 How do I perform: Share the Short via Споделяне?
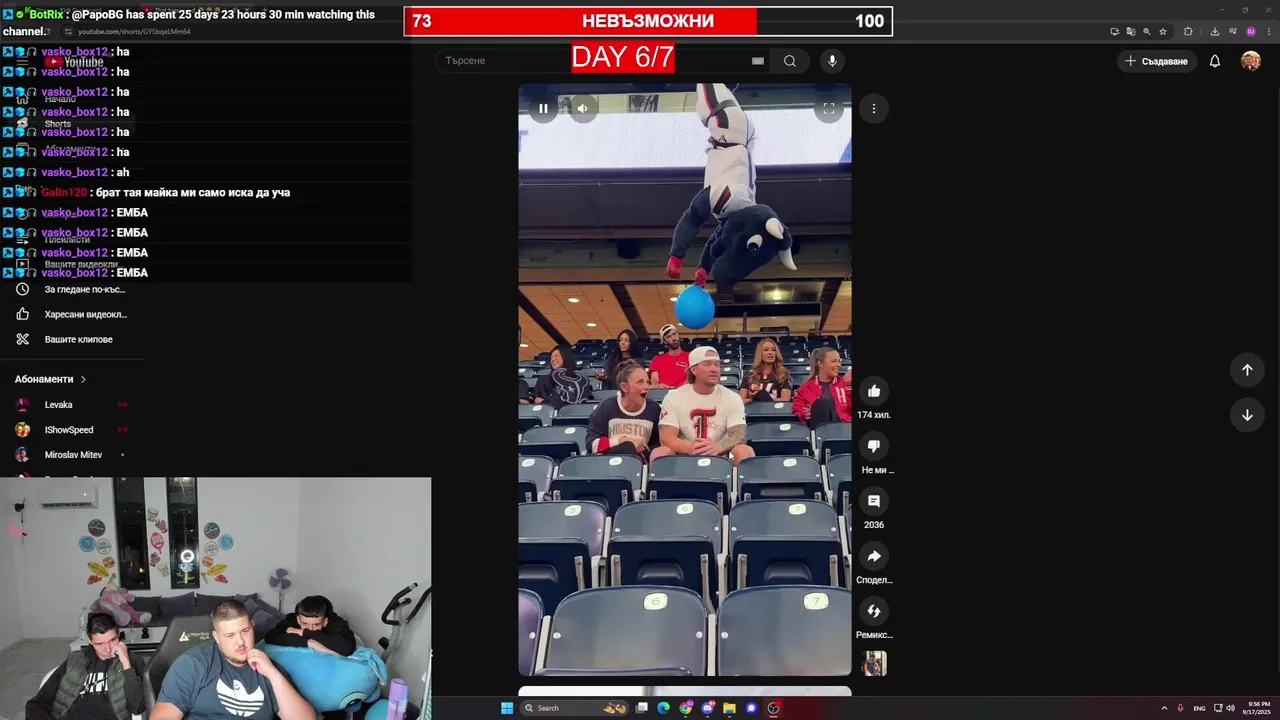click(x=873, y=556)
